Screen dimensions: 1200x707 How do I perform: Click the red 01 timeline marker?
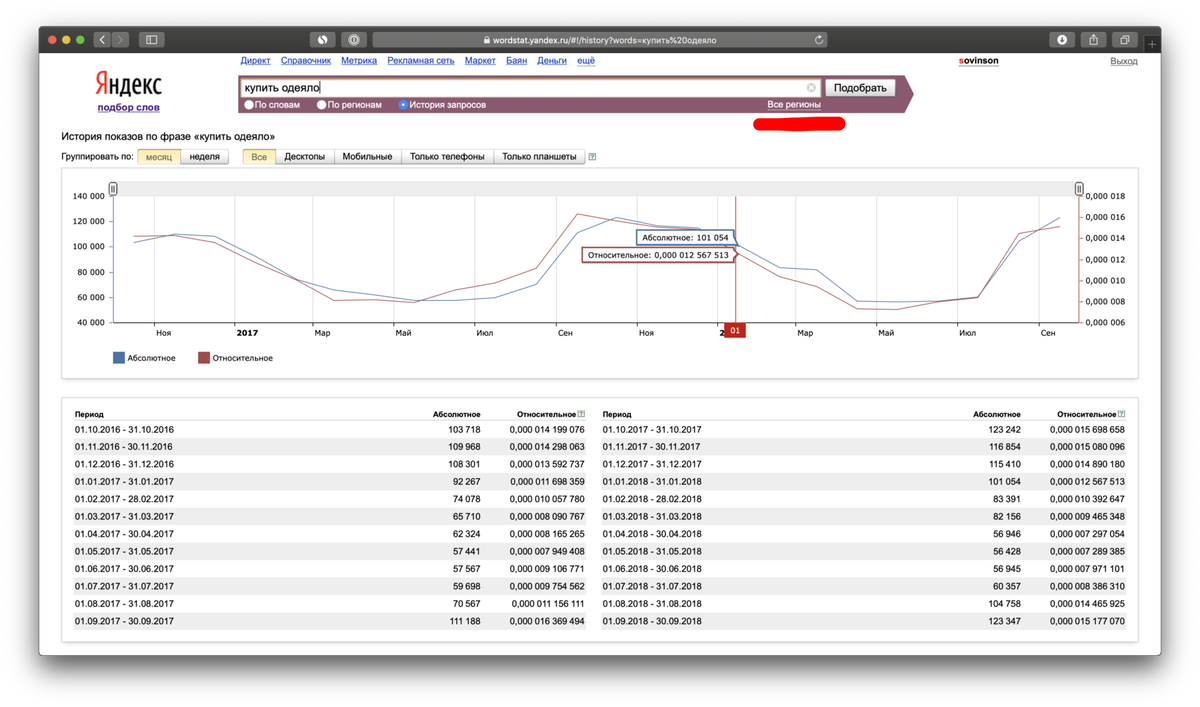735,331
